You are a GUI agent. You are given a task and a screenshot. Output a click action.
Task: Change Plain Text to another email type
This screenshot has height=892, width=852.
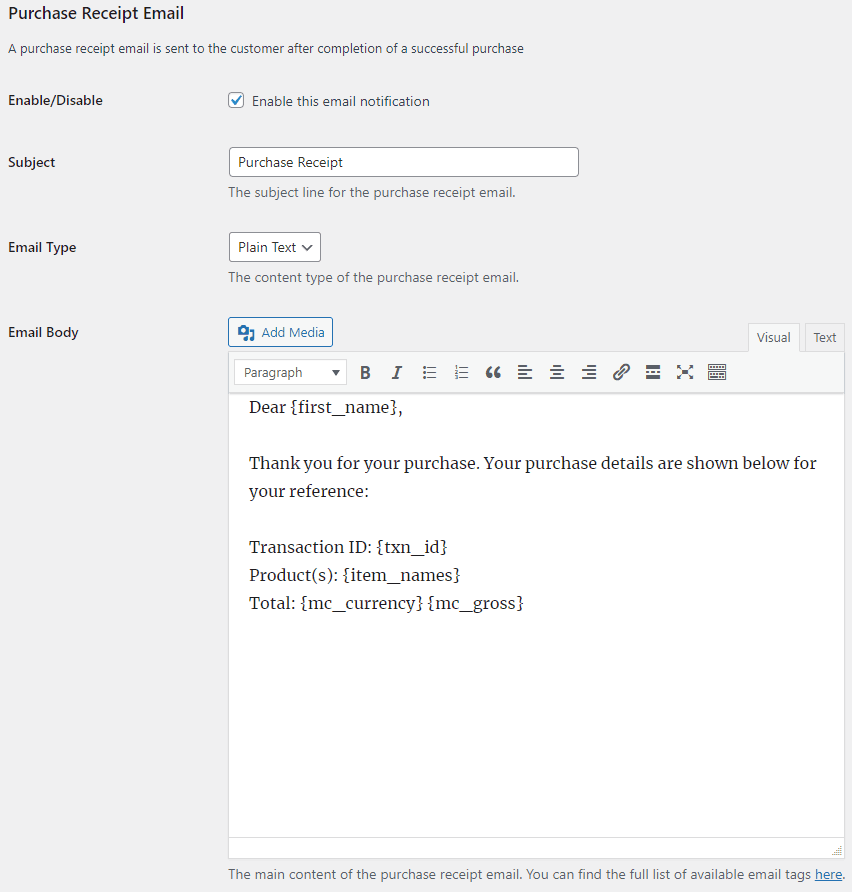click(274, 247)
